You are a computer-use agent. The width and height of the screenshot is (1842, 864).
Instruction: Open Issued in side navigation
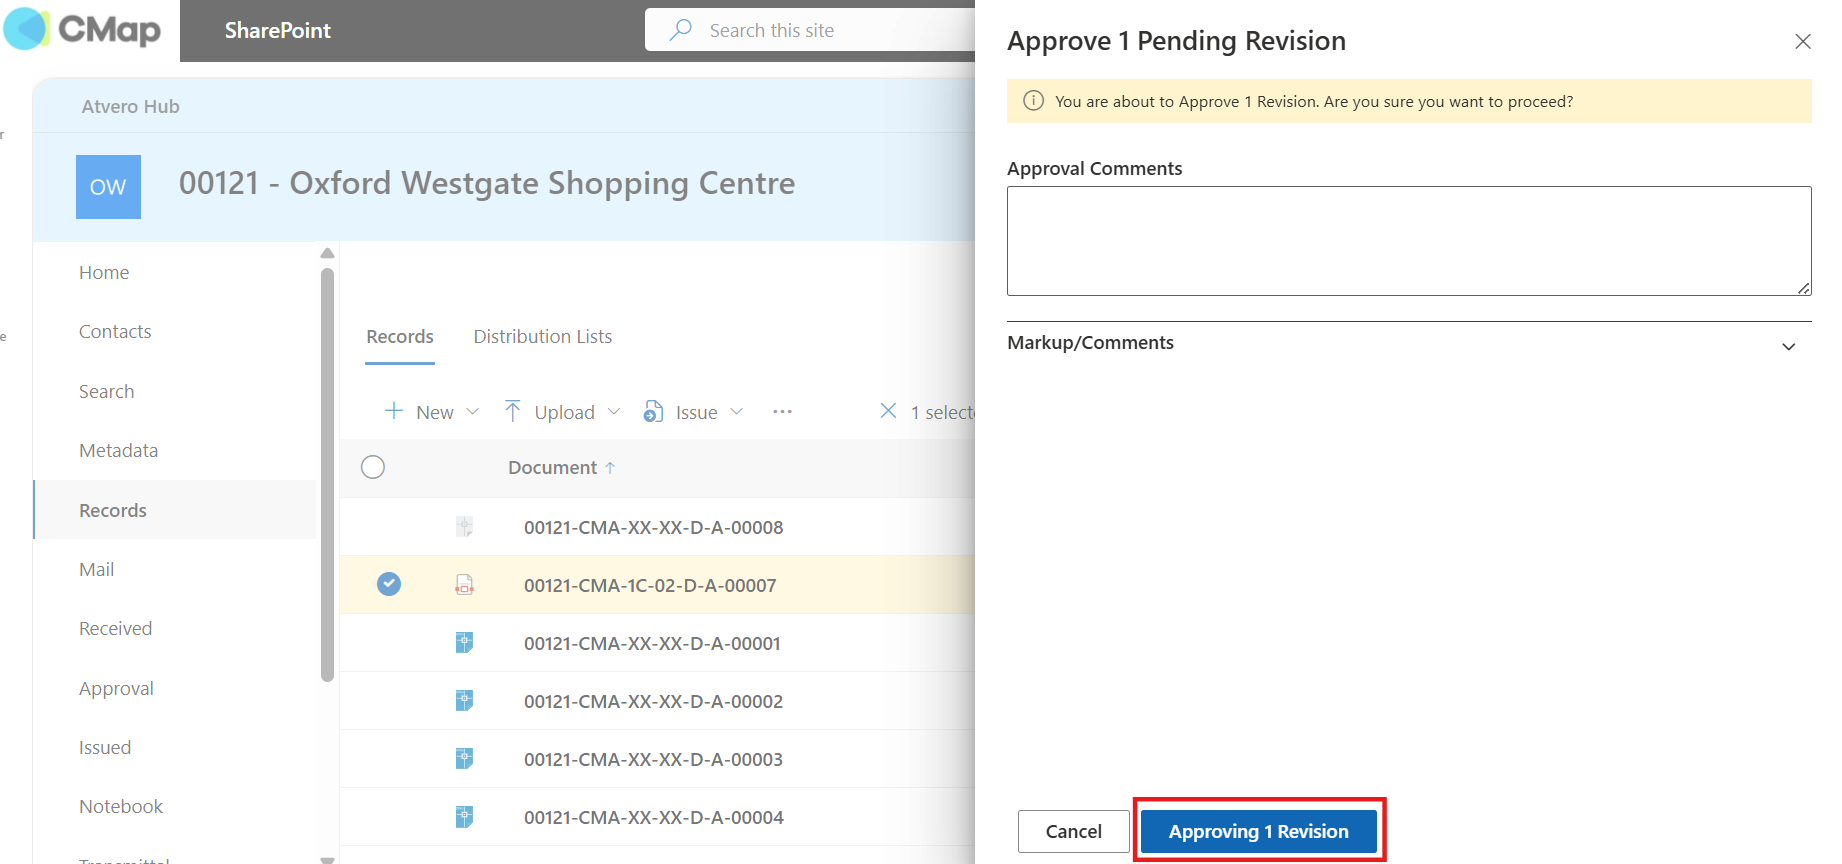105,748
